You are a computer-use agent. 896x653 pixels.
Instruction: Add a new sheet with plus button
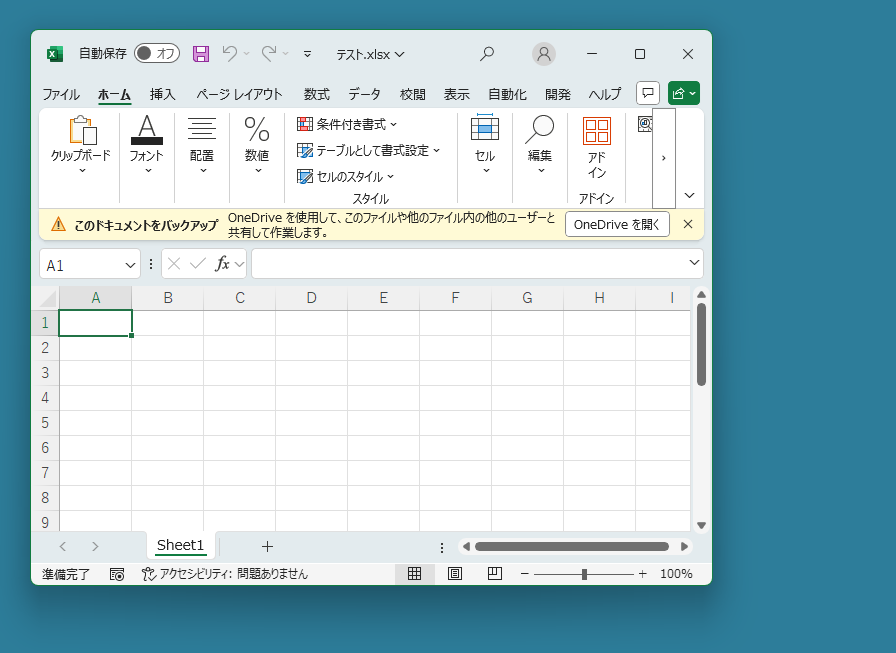(267, 546)
